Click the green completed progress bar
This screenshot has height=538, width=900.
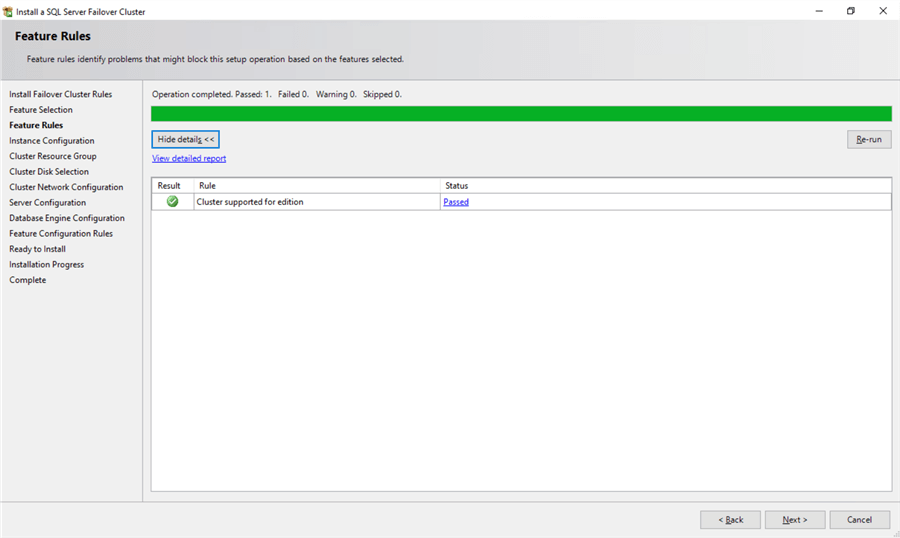tap(521, 114)
